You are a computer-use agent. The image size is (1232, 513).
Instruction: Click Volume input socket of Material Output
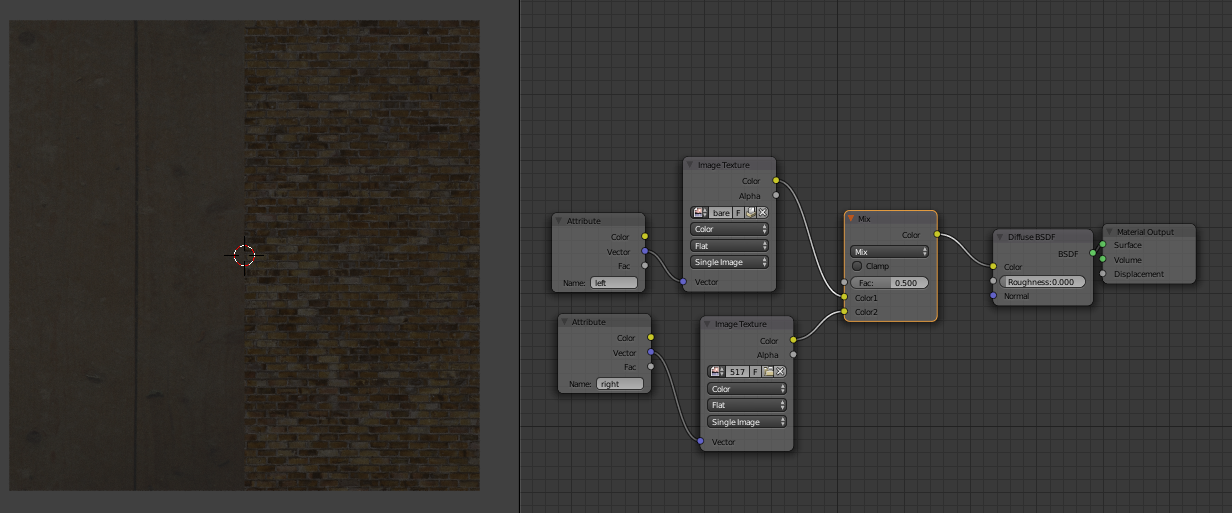pyautogui.click(x=1102, y=260)
